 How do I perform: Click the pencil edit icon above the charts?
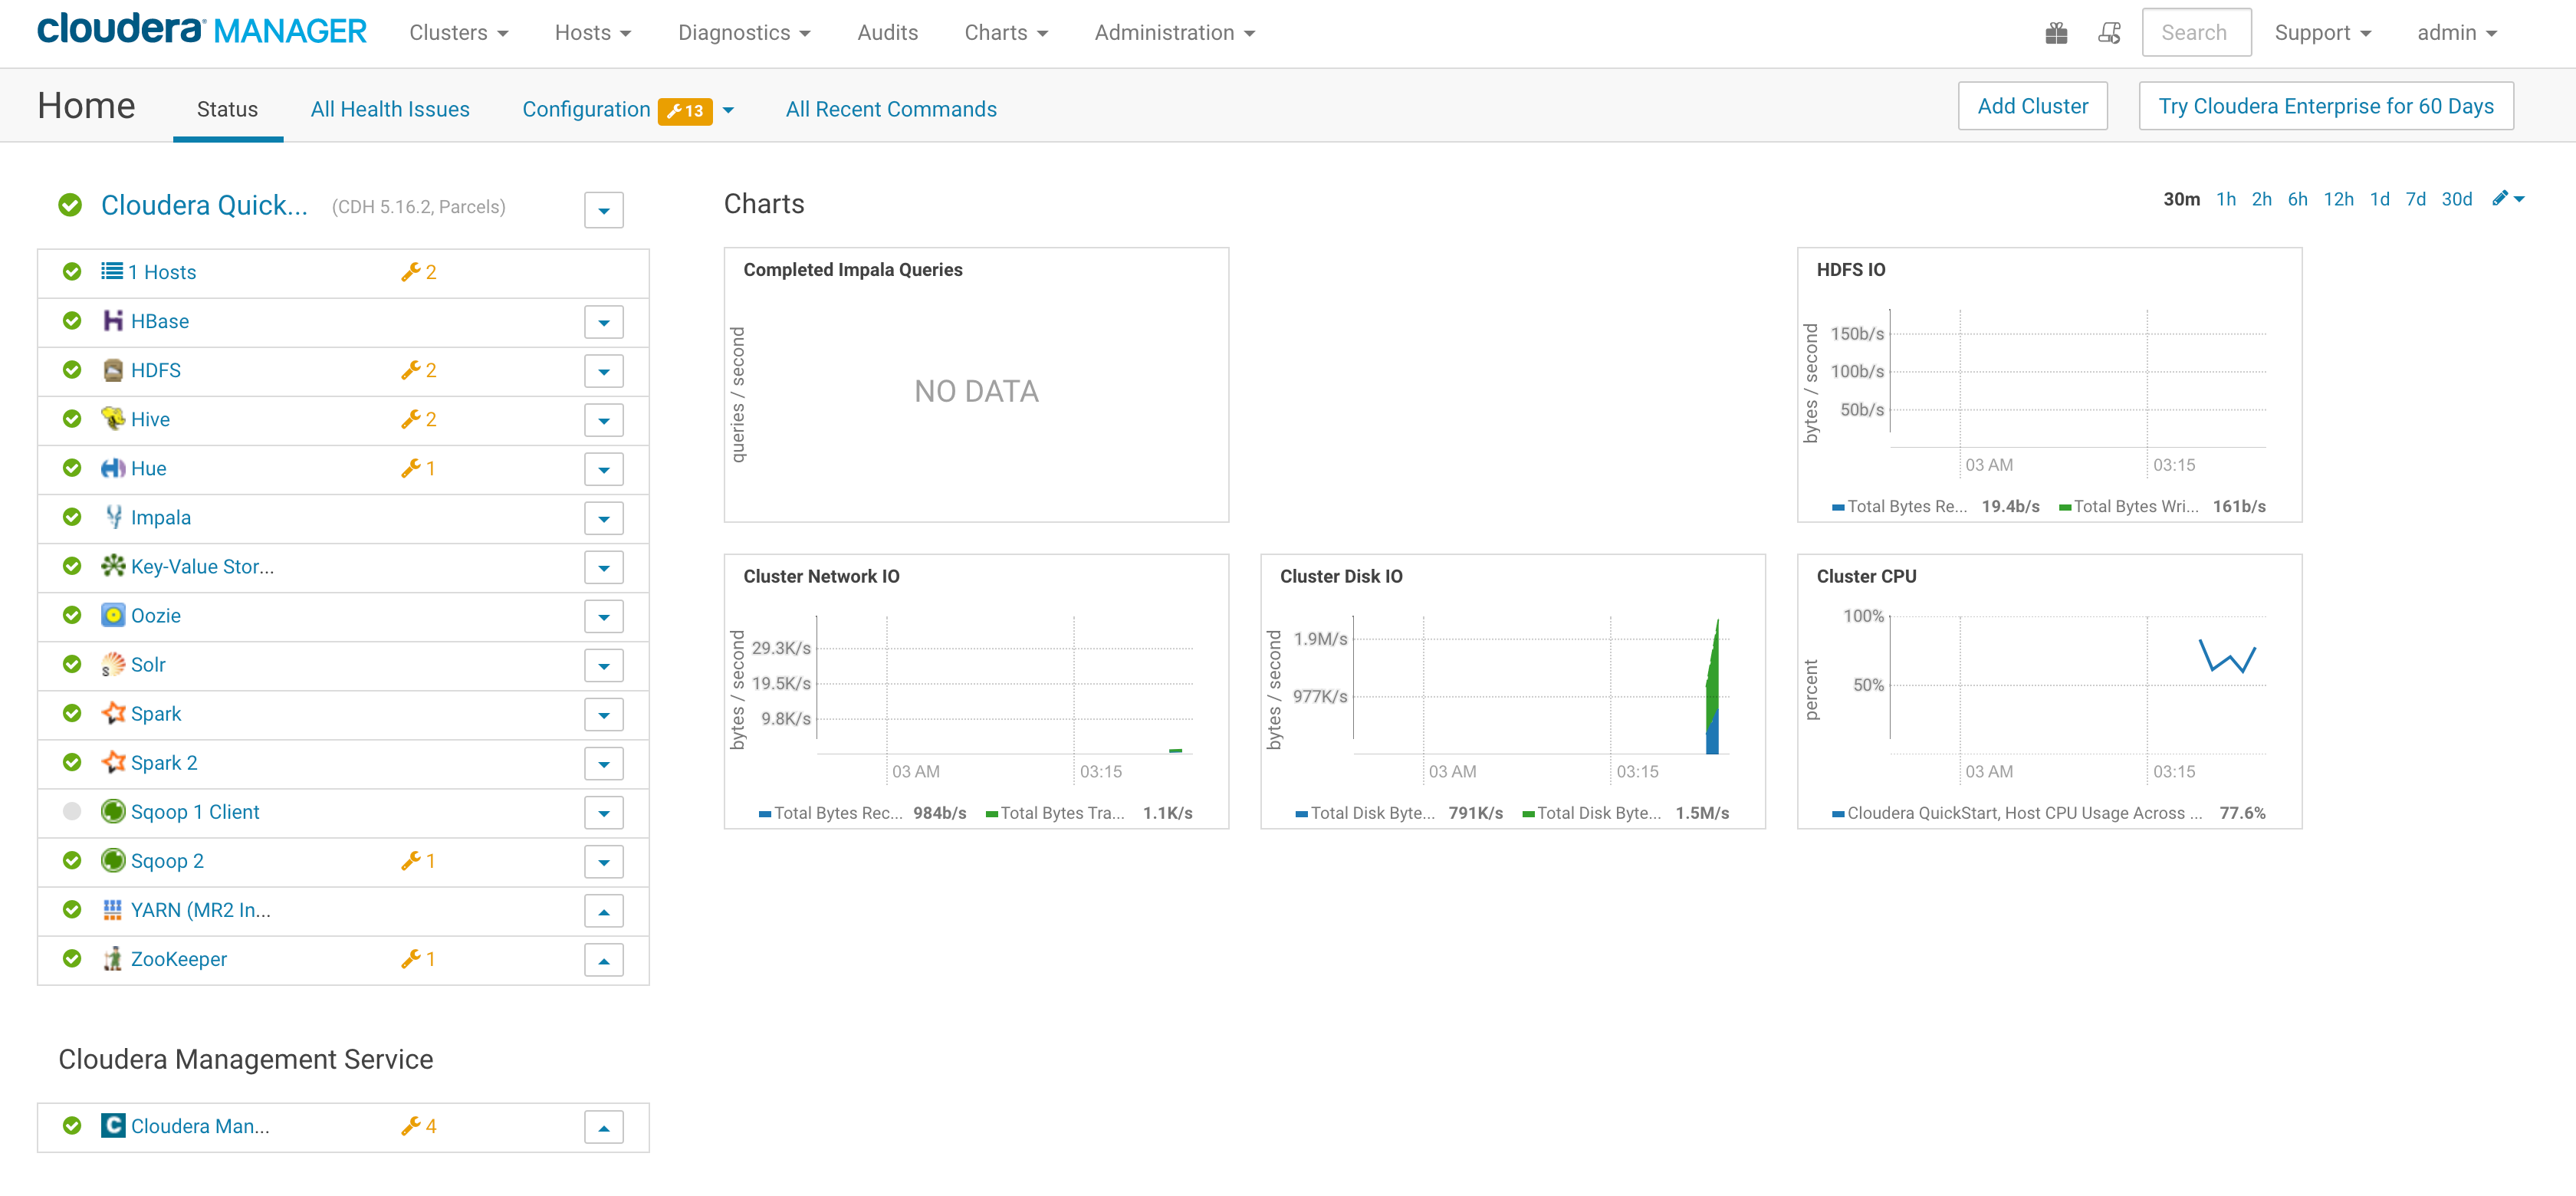[x=2500, y=198]
